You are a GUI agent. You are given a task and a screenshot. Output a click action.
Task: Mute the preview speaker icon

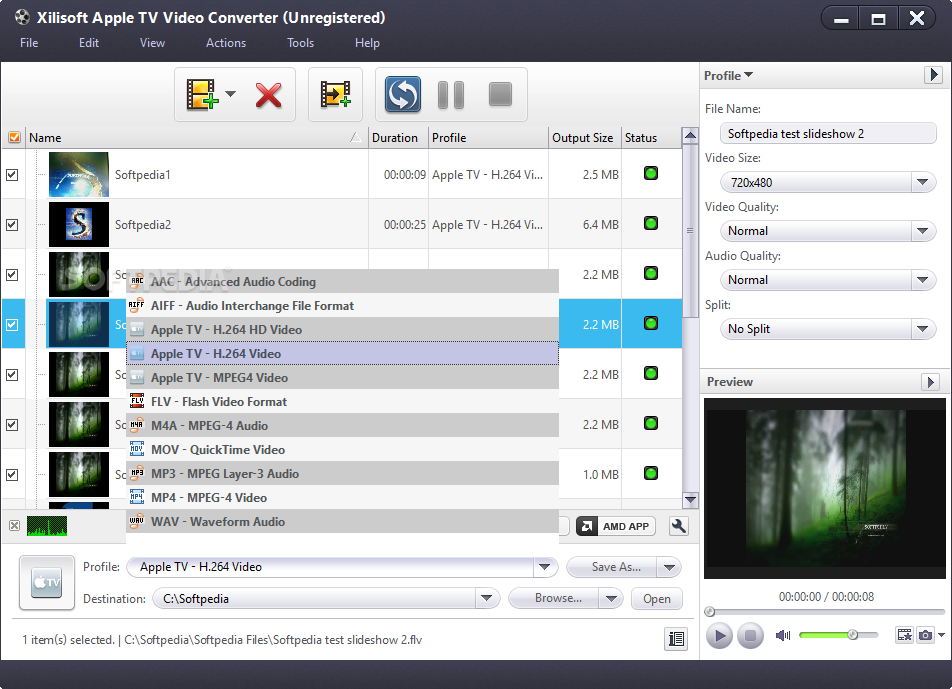[x=783, y=635]
